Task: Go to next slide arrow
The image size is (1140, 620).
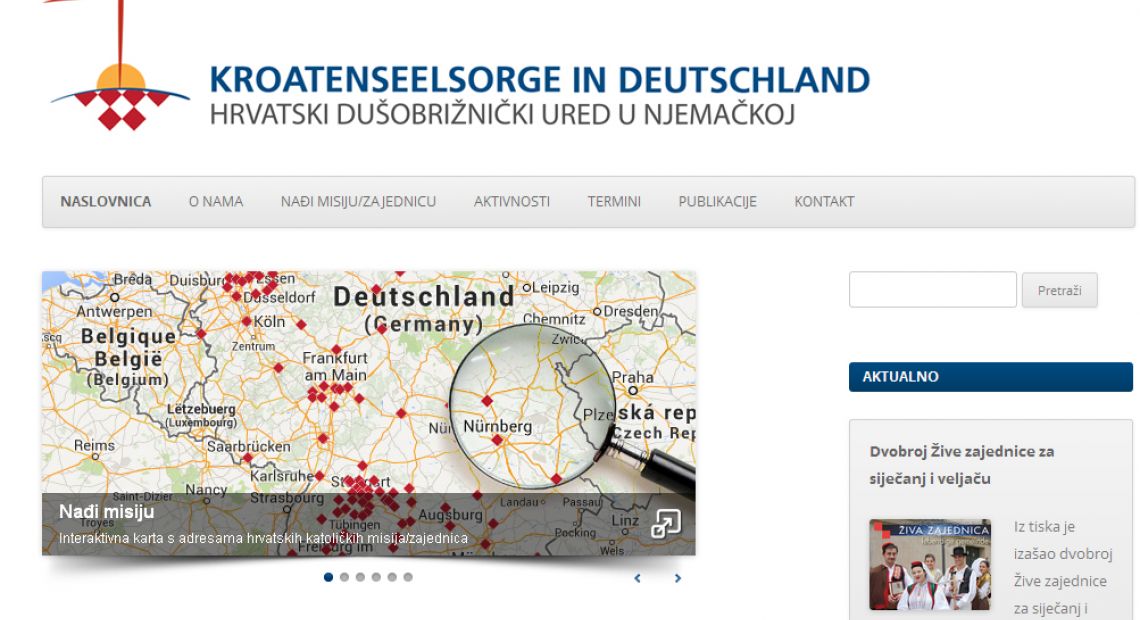Action: point(678,579)
